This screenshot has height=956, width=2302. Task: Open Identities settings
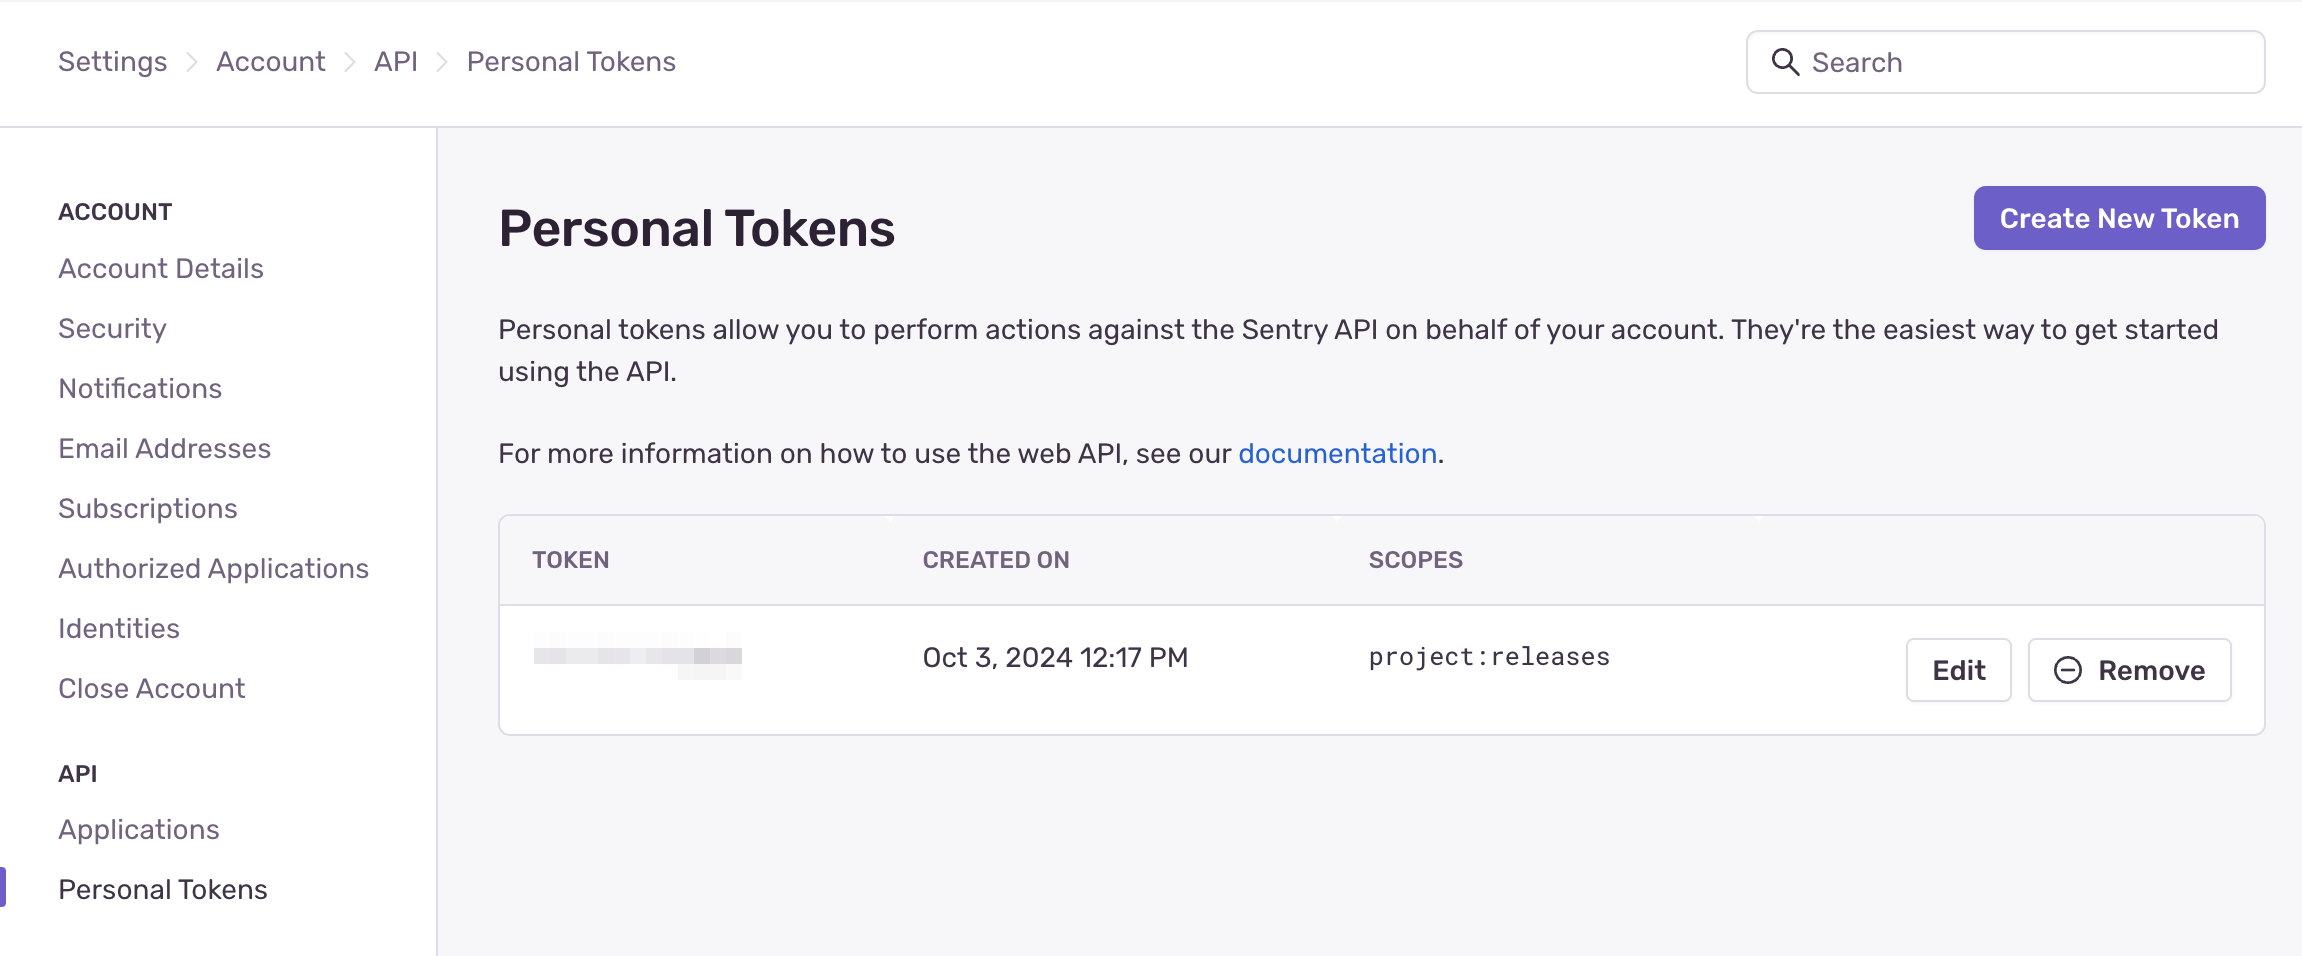pos(119,629)
